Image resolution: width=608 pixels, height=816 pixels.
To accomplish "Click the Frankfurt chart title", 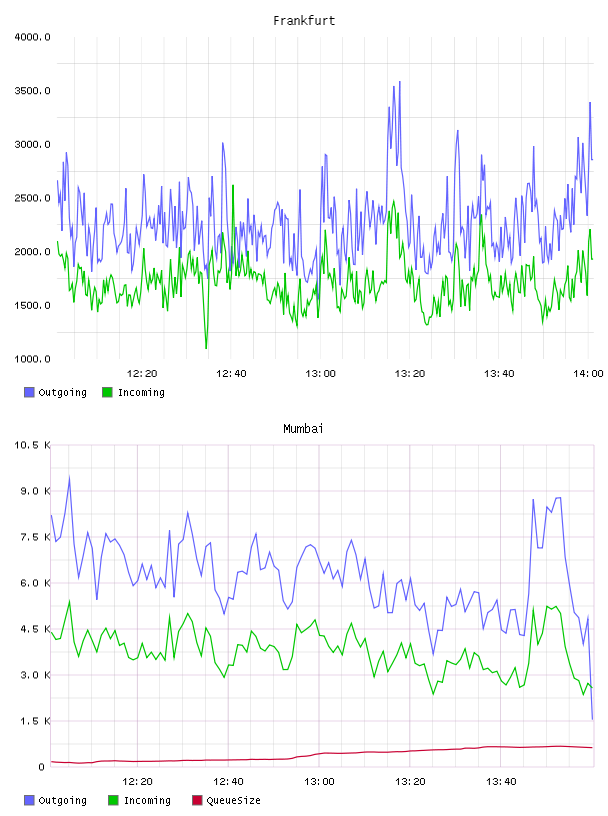I will (304, 21).
